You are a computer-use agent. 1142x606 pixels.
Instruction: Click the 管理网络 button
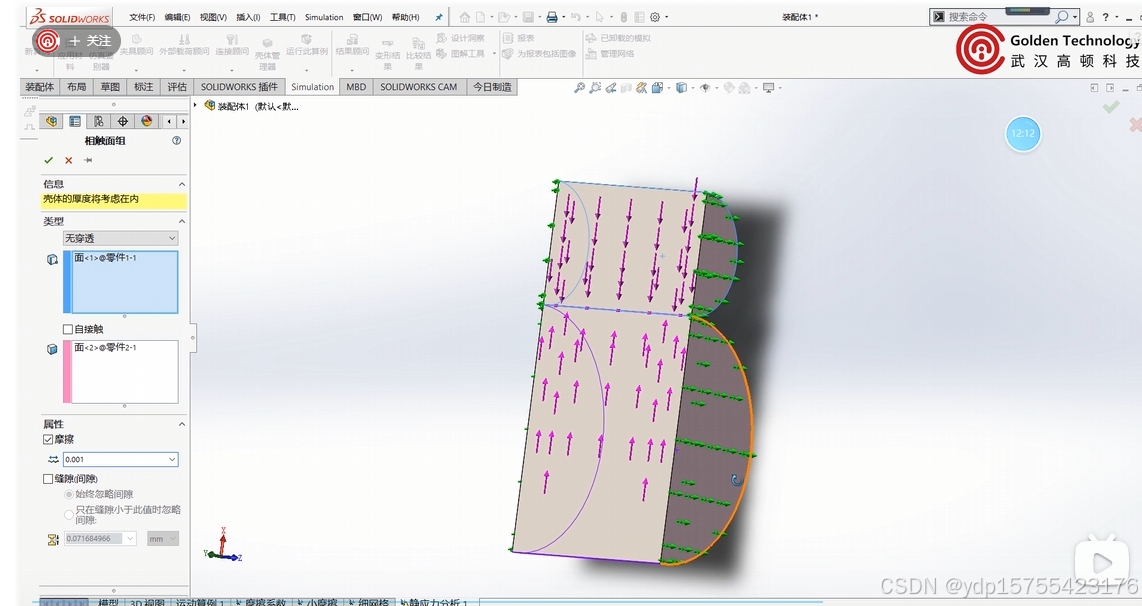(610, 54)
